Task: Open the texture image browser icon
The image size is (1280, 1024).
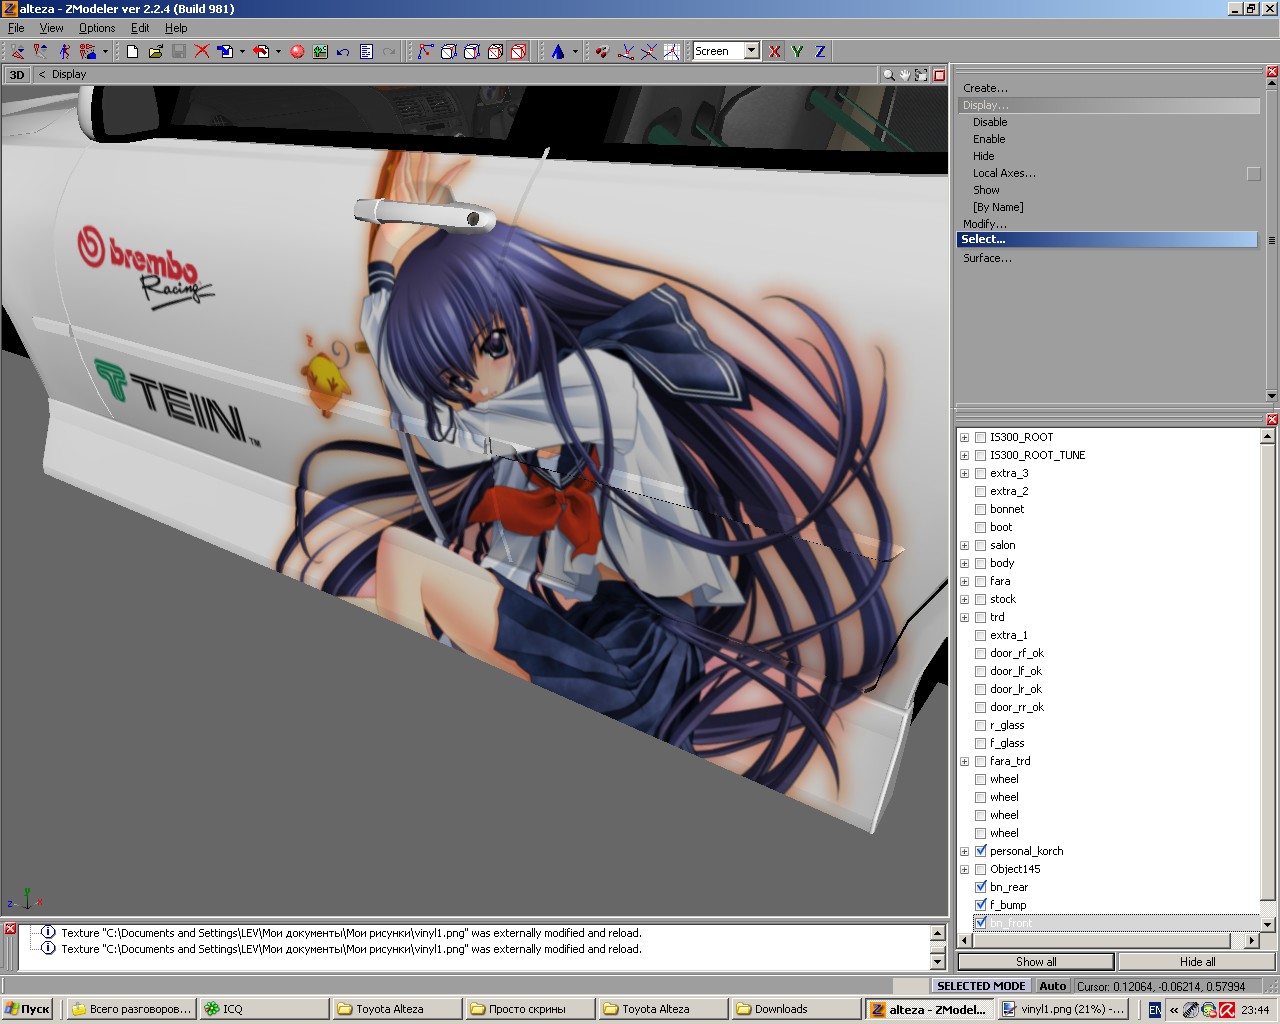Action: (320, 51)
